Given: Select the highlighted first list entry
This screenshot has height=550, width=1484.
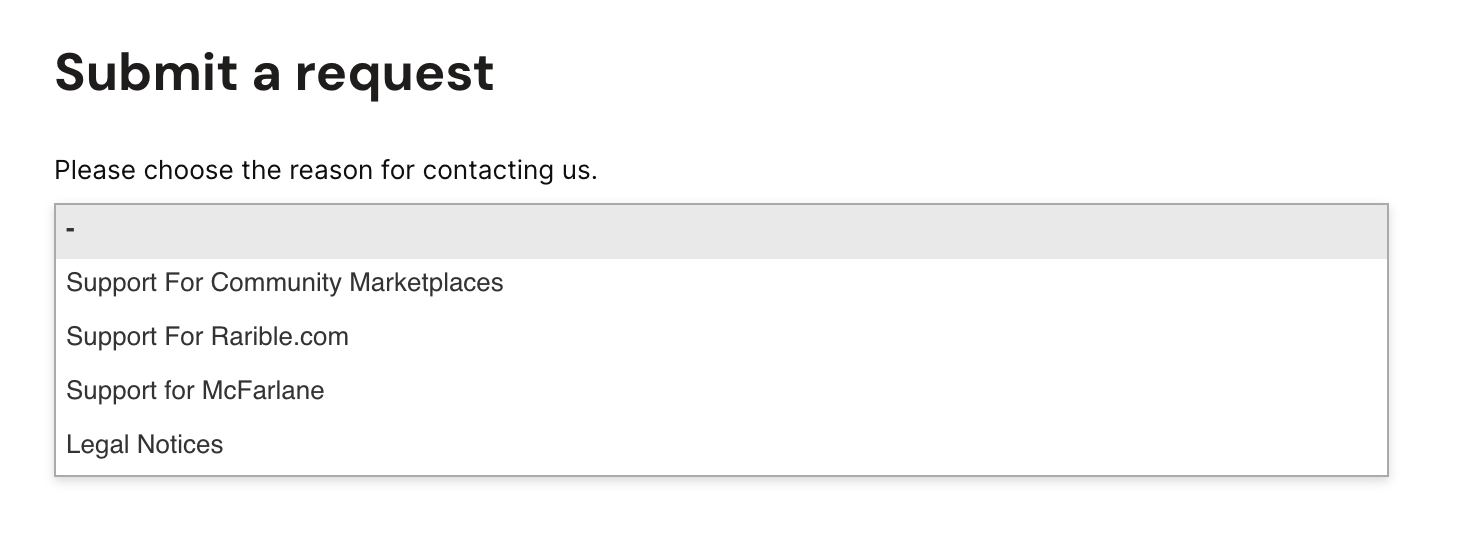Looking at the screenshot, I should pyautogui.click(x=720, y=231).
